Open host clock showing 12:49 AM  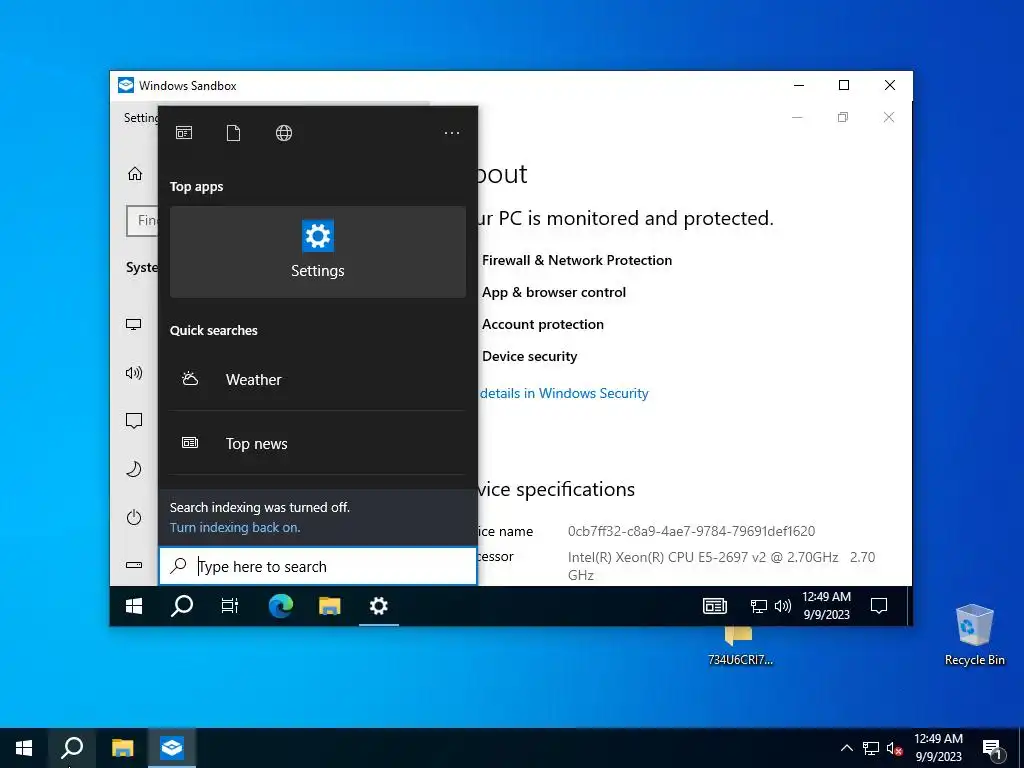click(938, 748)
